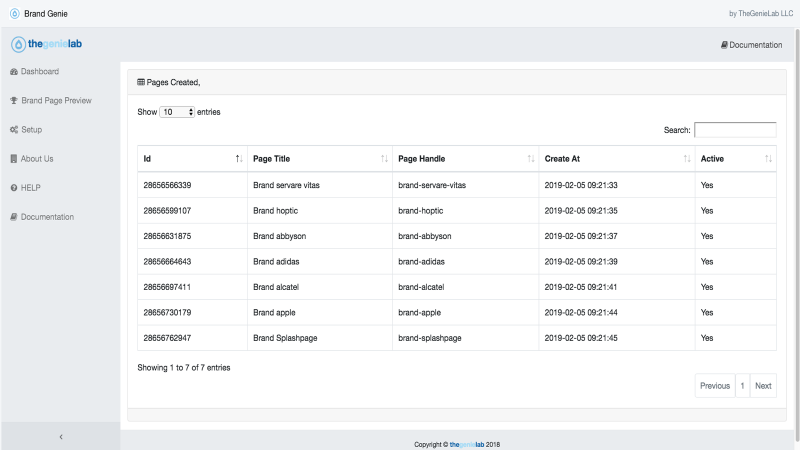The height and width of the screenshot is (450, 800).
Task: Click the Previous pagination button
Action: pyautogui.click(x=715, y=386)
